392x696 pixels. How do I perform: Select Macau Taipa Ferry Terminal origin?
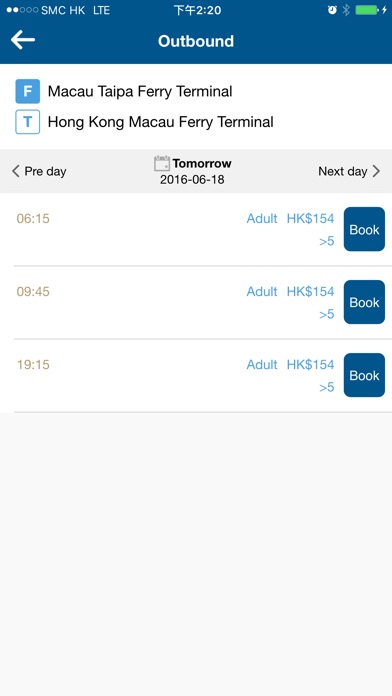tap(140, 91)
